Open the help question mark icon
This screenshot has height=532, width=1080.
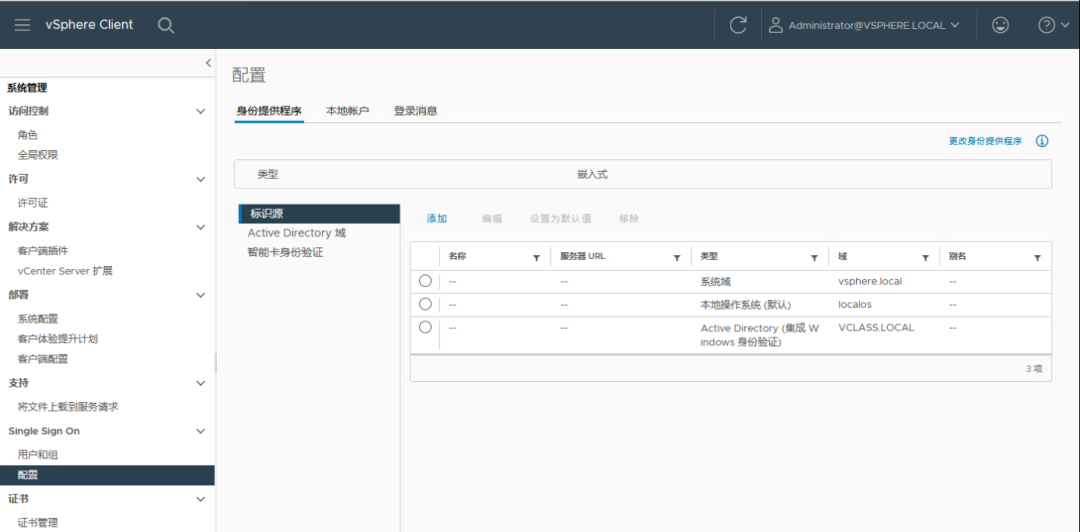(x=1046, y=25)
